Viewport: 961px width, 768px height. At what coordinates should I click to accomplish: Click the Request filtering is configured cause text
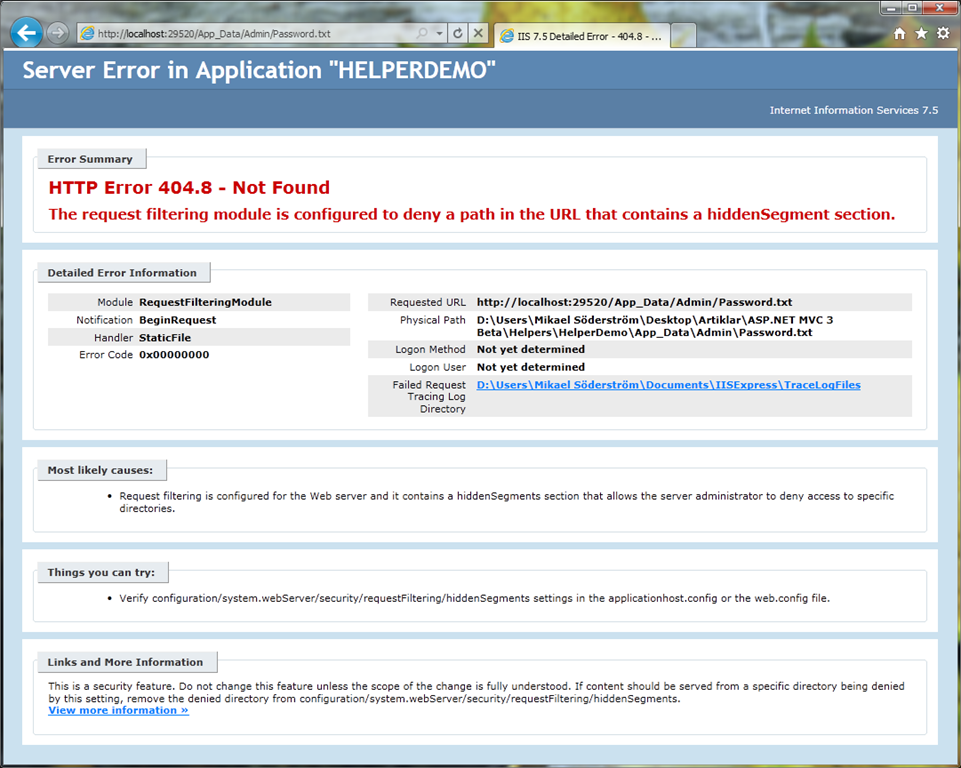click(506, 502)
